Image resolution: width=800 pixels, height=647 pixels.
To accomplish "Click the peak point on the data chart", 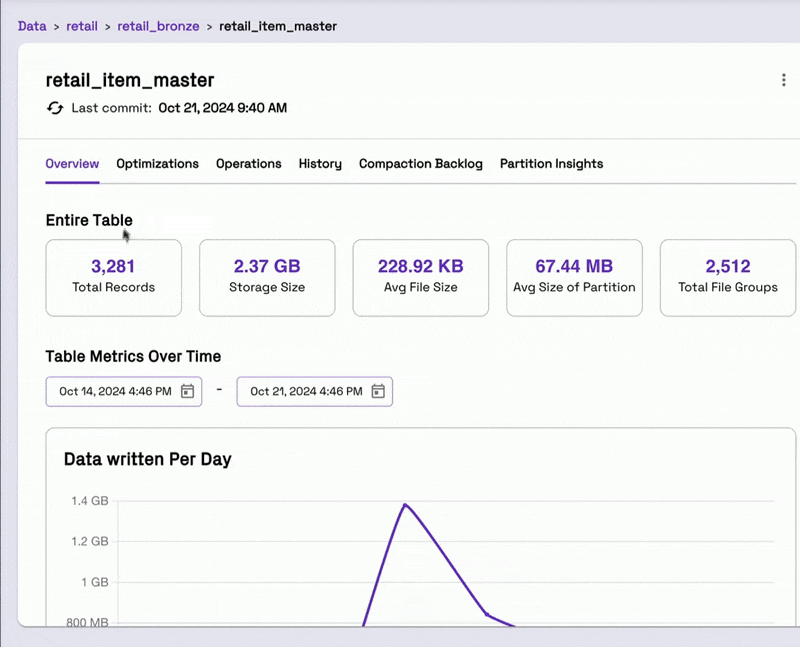I will point(405,505).
